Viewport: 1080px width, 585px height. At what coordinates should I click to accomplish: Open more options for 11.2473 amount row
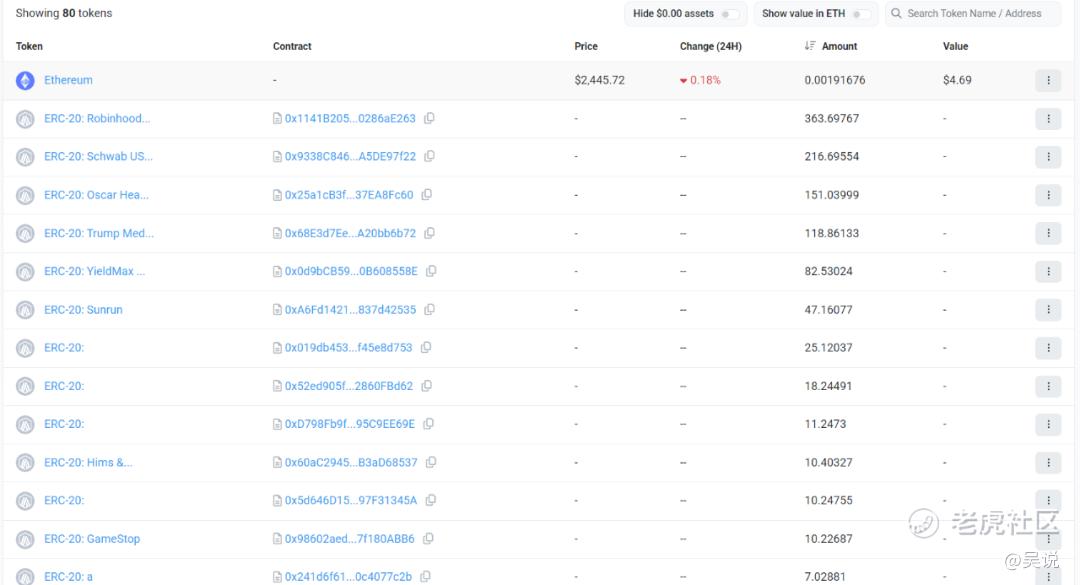(x=1048, y=424)
